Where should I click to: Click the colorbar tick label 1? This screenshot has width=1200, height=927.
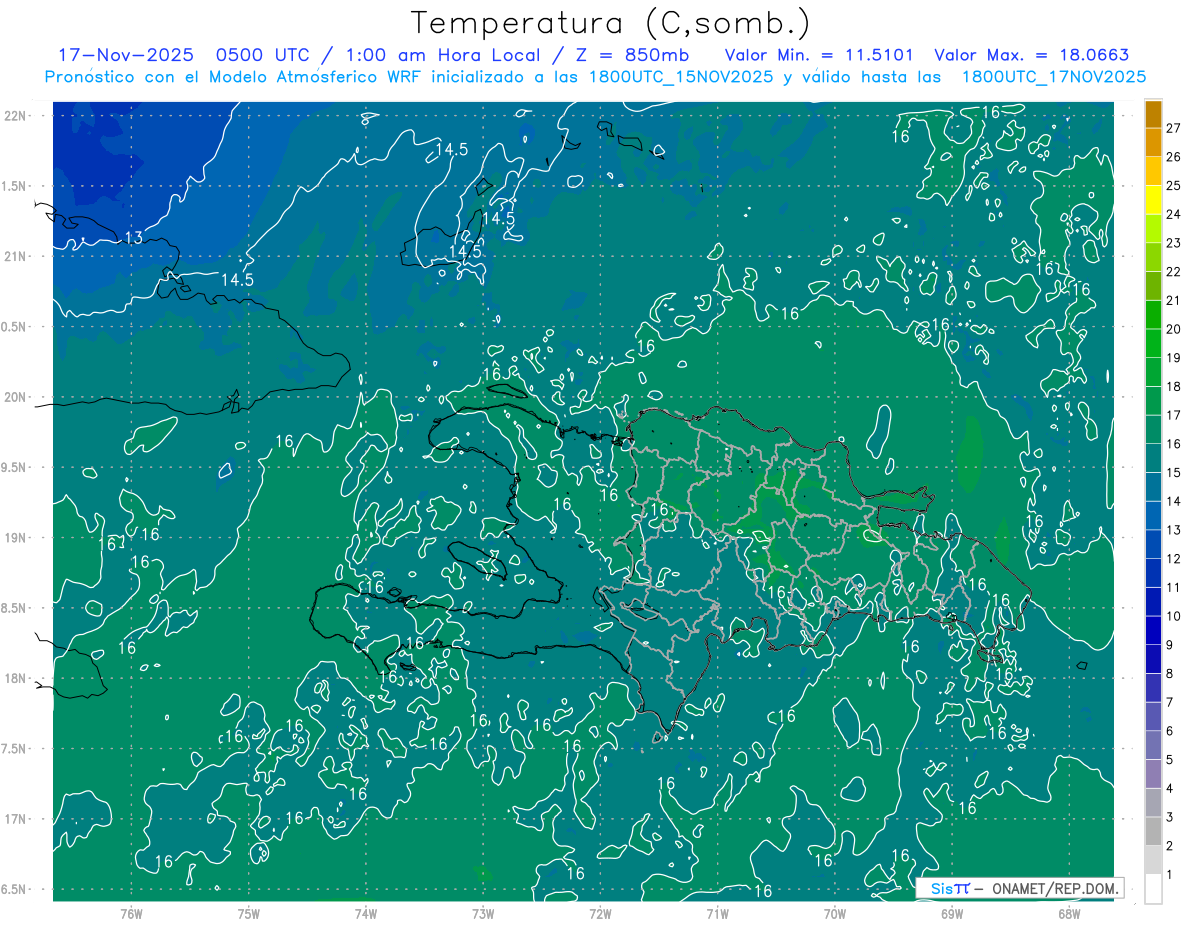click(1170, 875)
